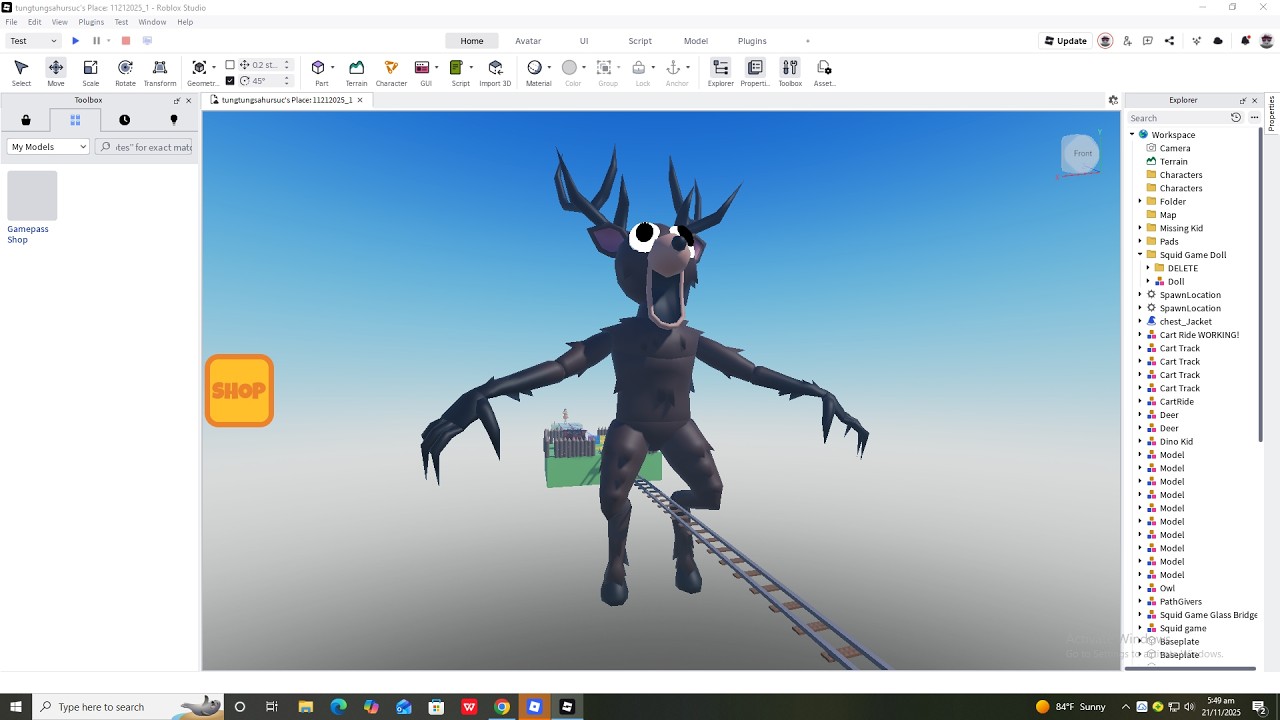Open the Plugins menu in menu bar
The height and width of the screenshot is (720, 1280).
click(91, 22)
